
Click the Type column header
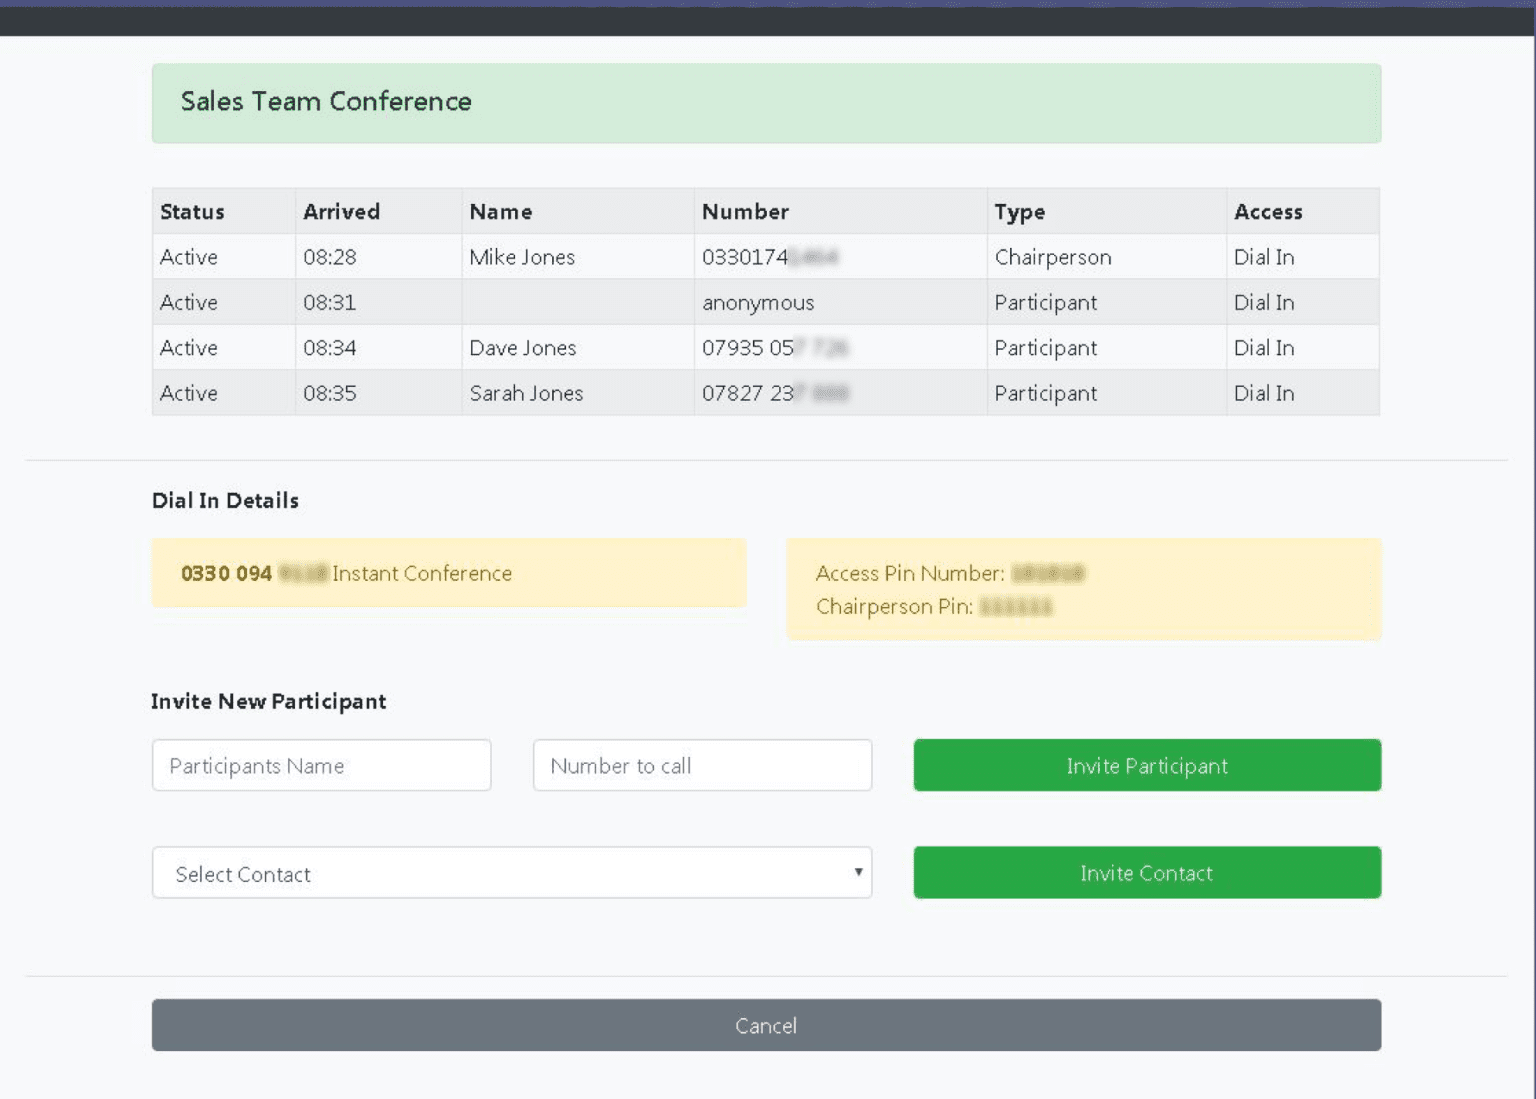pos(1020,212)
